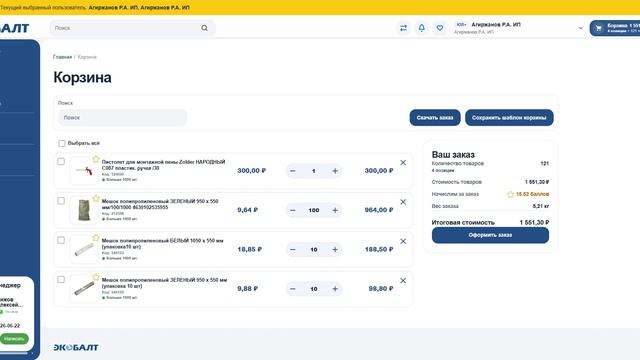
Task: Remove the 98,80 ₽ item from cart
Action: point(403,280)
